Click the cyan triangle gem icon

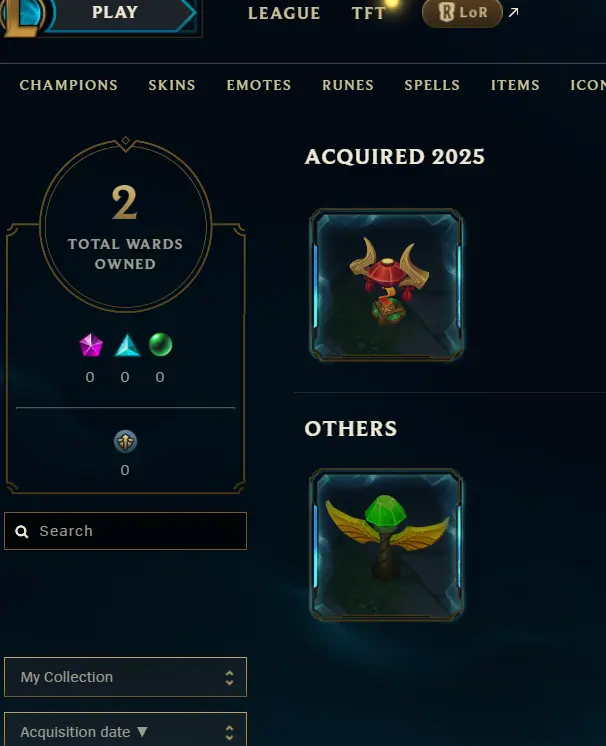tap(127, 345)
